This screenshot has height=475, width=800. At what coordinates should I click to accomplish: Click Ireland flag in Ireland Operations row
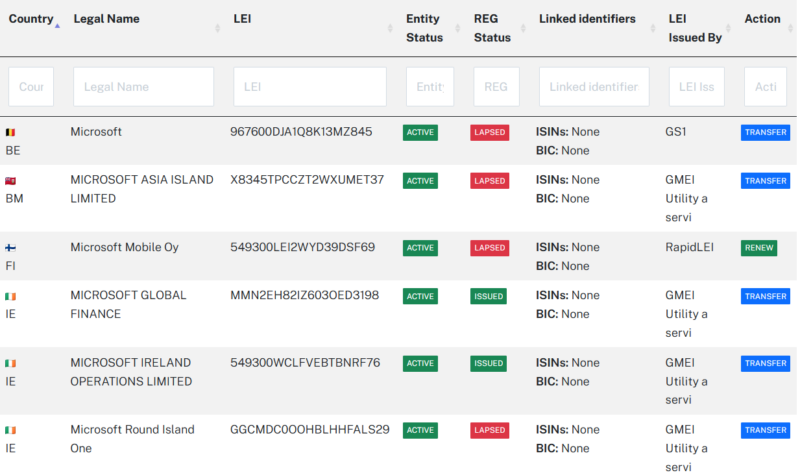(x=10, y=363)
